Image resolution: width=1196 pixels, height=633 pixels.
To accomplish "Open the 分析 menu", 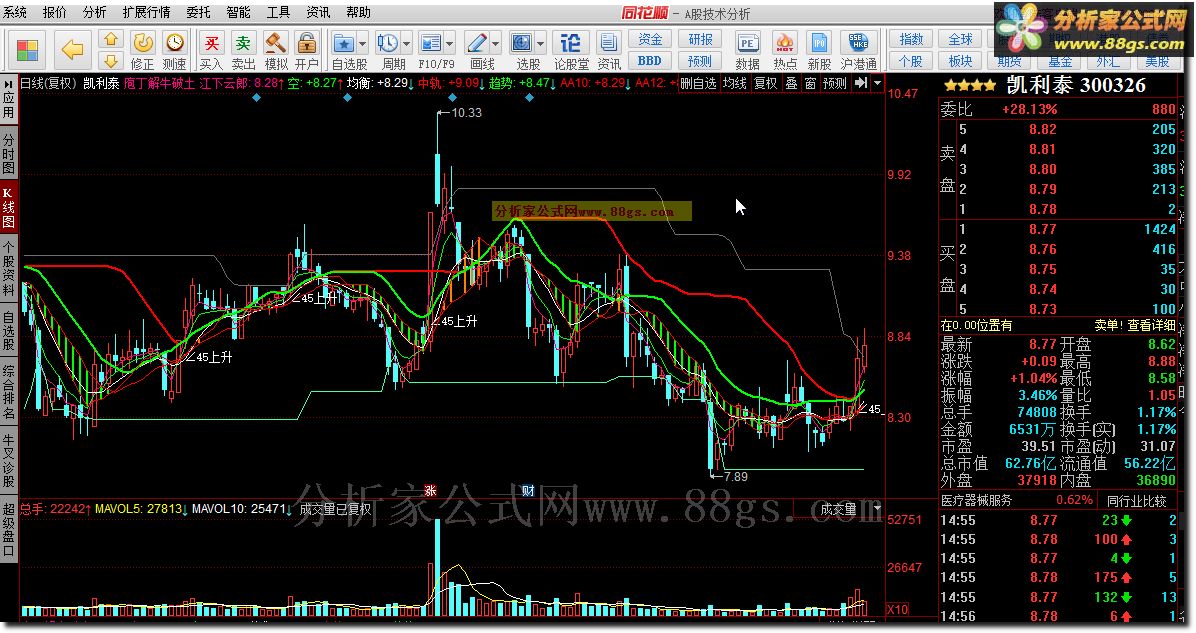I will click(x=95, y=12).
